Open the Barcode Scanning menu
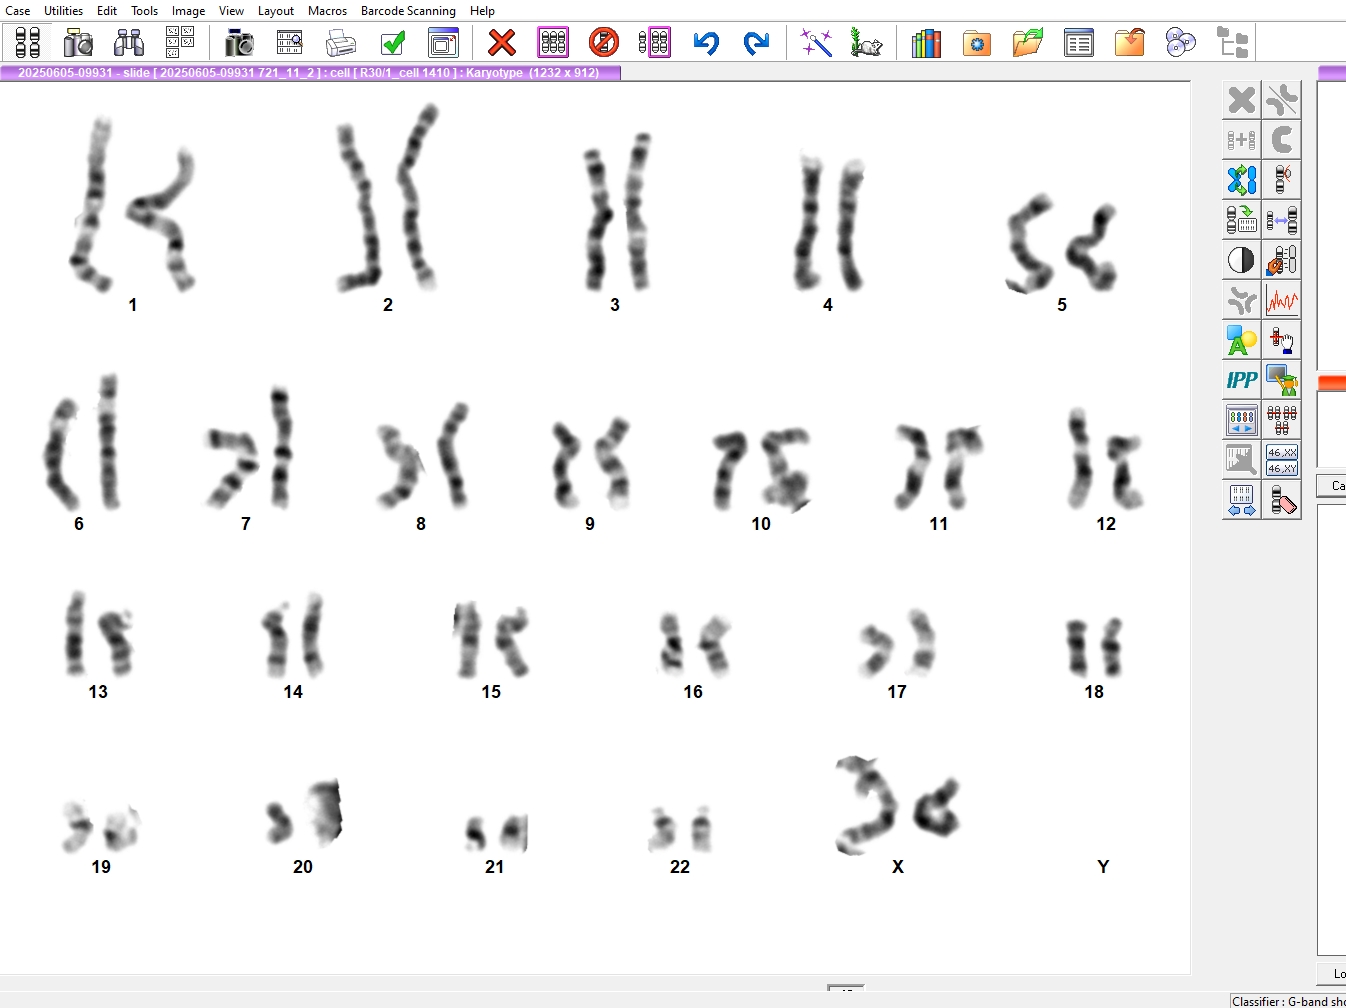The image size is (1346, 1008). (408, 11)
